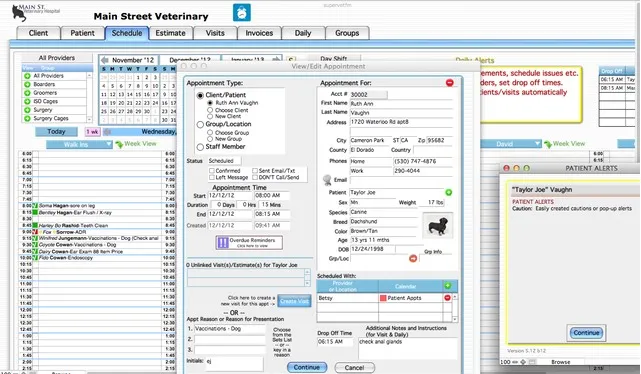
Task: Click the Additional Notes text area
Action: click(x=408, y=349)
